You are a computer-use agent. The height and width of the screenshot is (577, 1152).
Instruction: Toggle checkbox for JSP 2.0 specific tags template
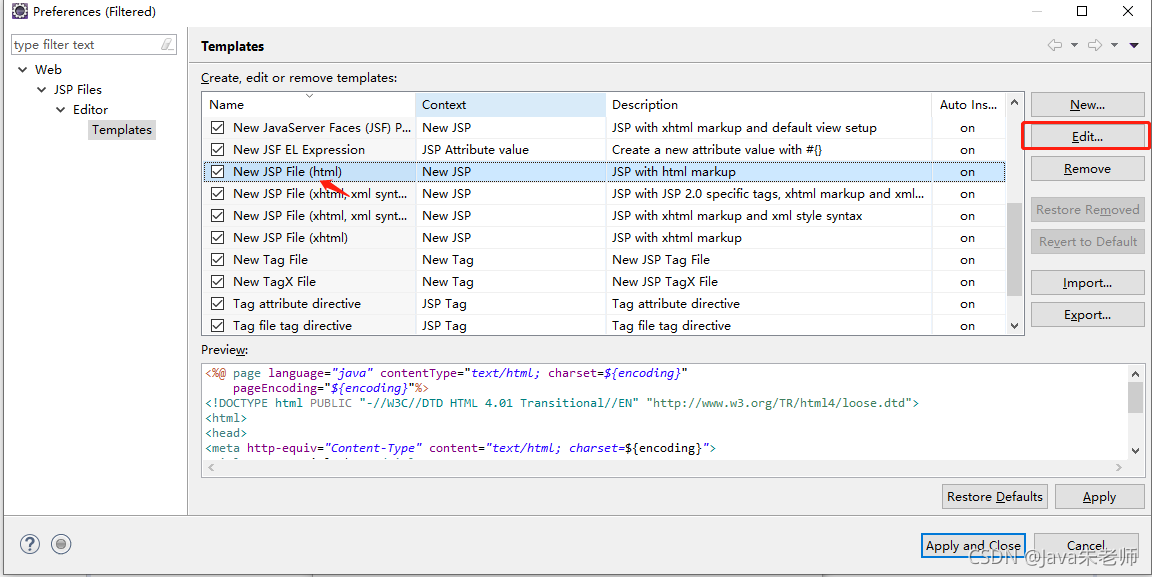[217, 193]
